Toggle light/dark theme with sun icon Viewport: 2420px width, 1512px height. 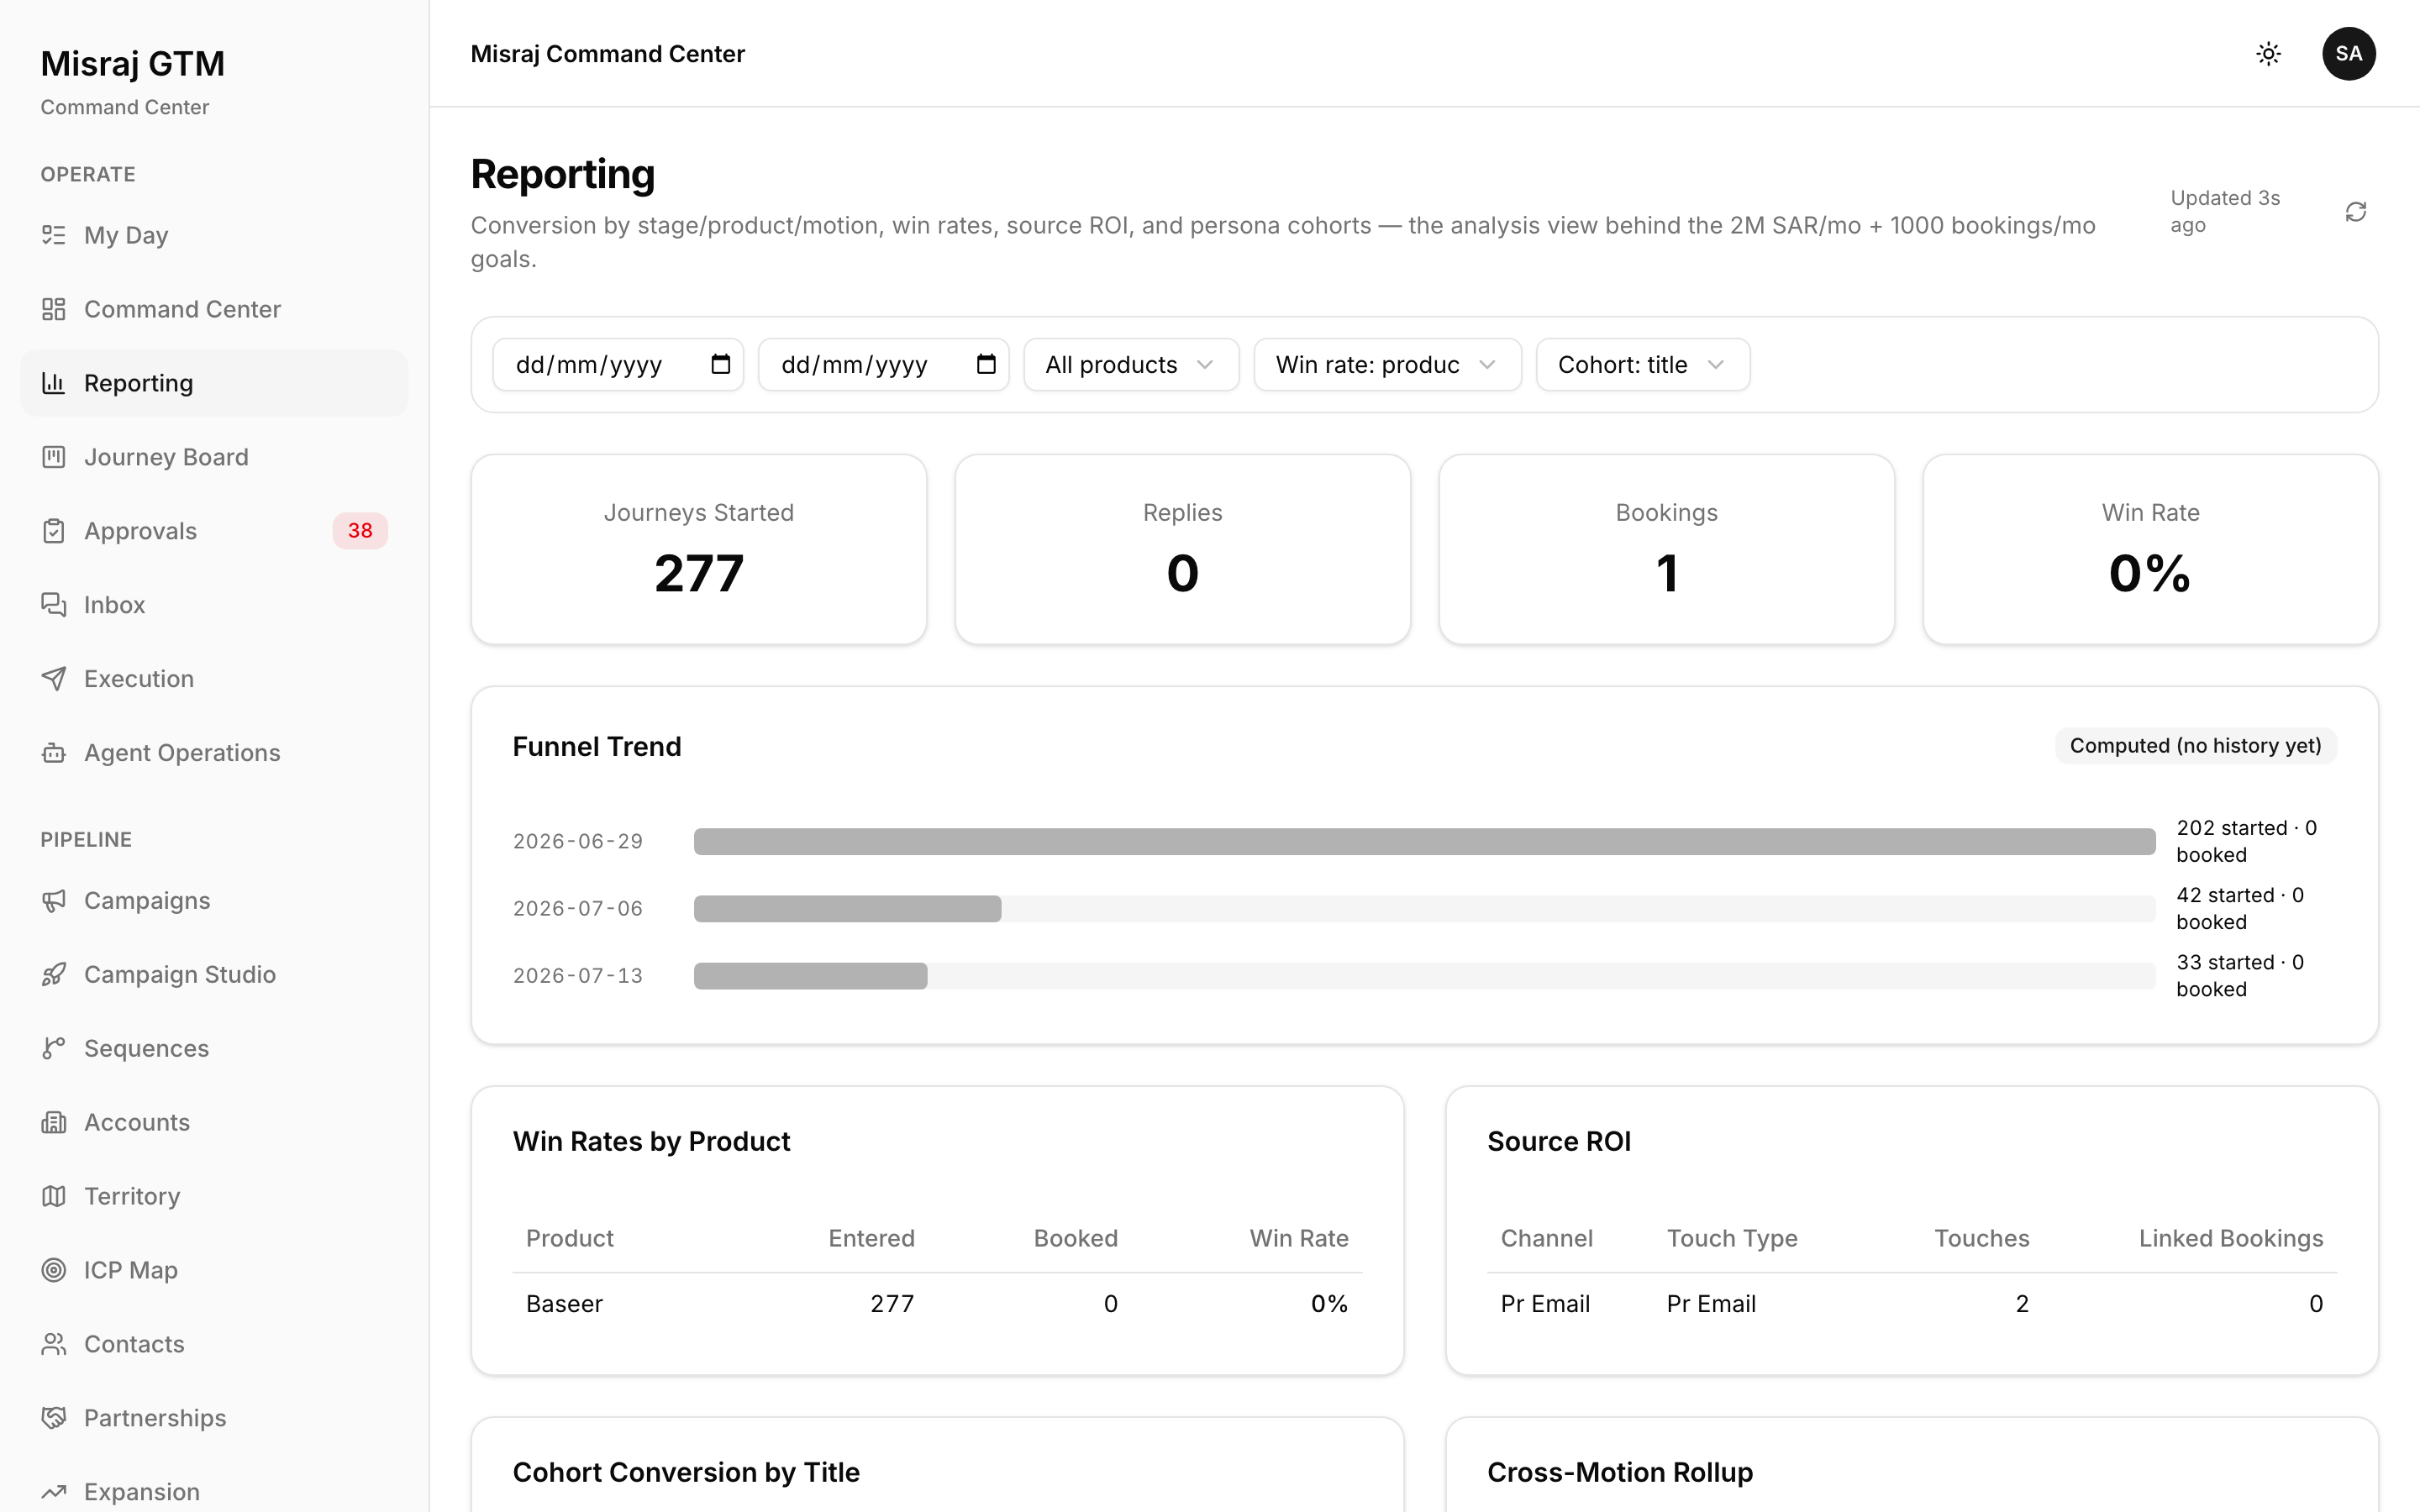[2268, 54]
